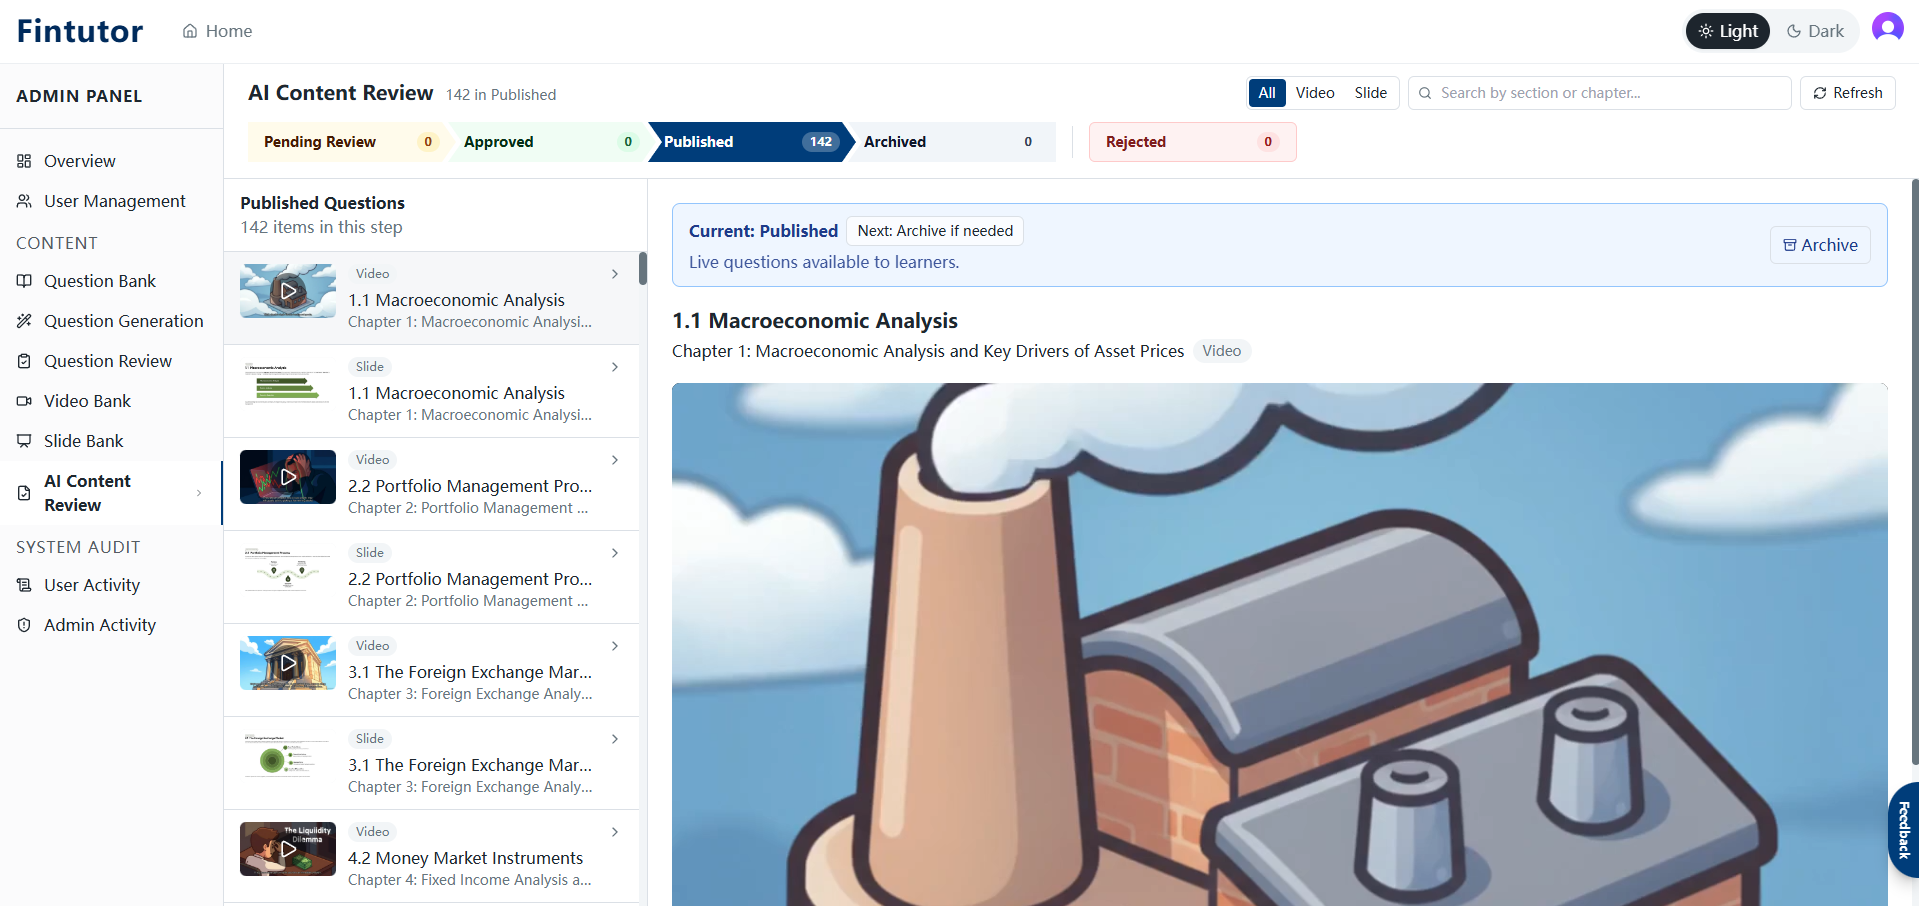Focus the search by section or chapter field
The width and height of the screenshot is (1919, 906).
click(1599, 93)
